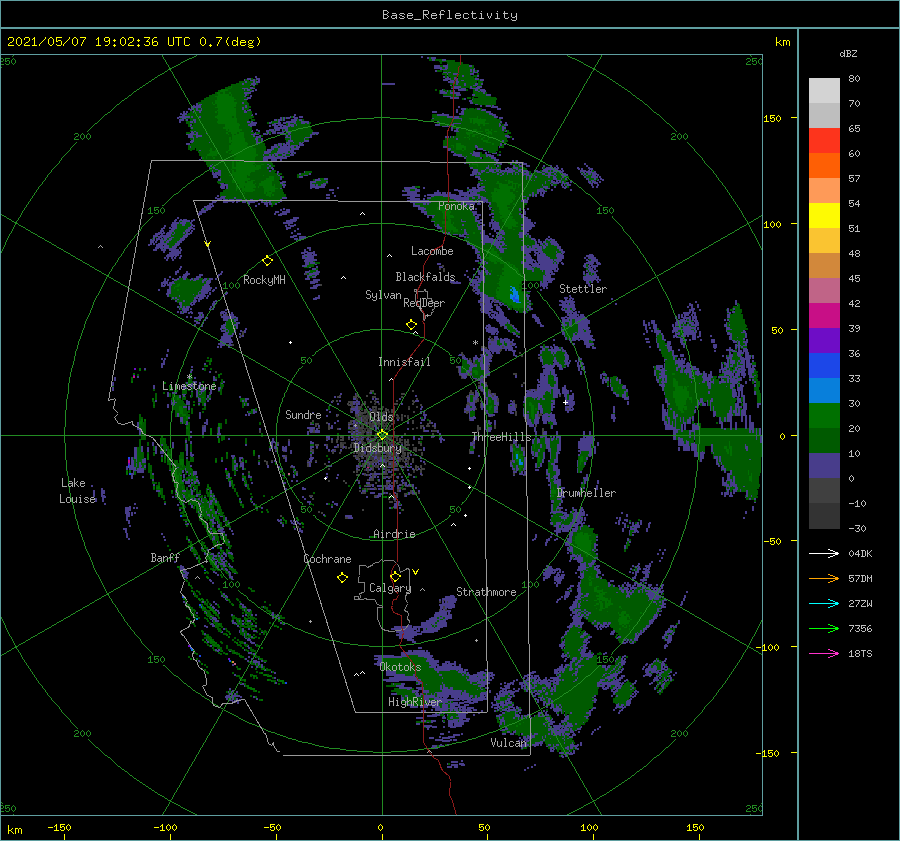Click the Sundre city label

pyautogui.click(x=303, y=415)
